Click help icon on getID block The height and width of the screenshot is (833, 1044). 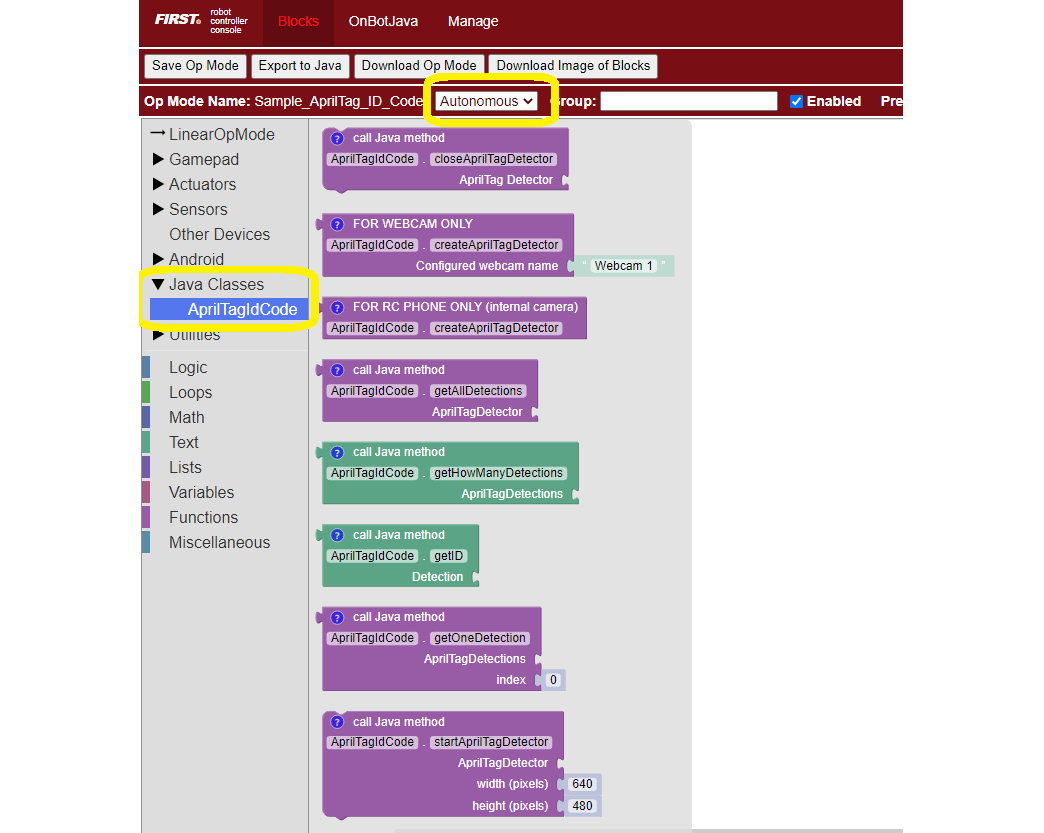337,535
